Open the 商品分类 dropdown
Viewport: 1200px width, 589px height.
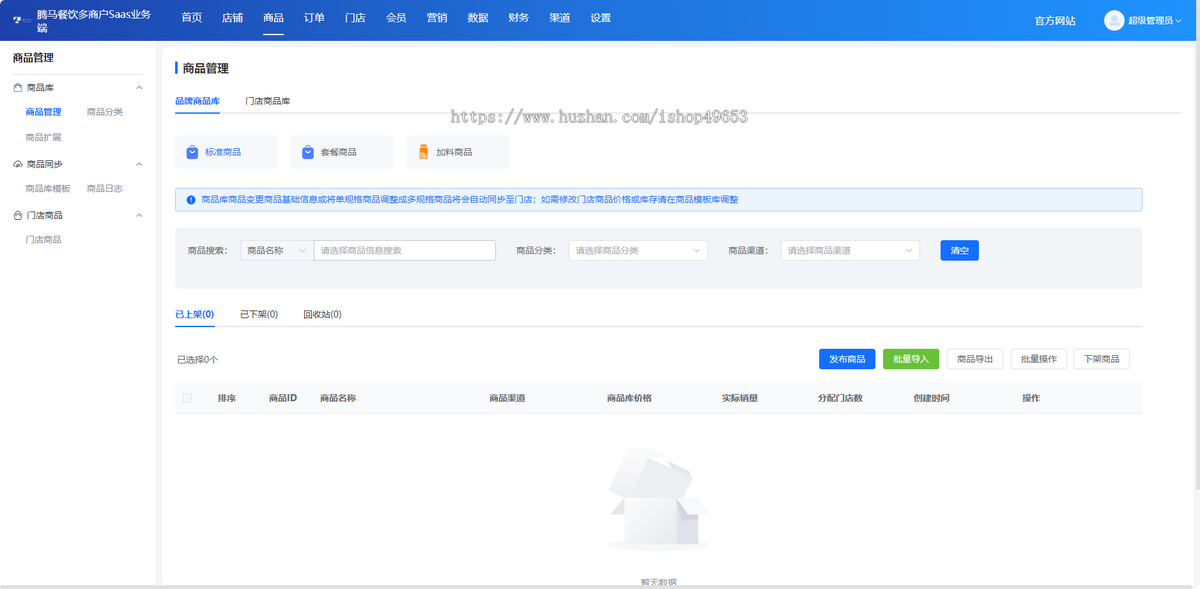(x=637, y=249)
